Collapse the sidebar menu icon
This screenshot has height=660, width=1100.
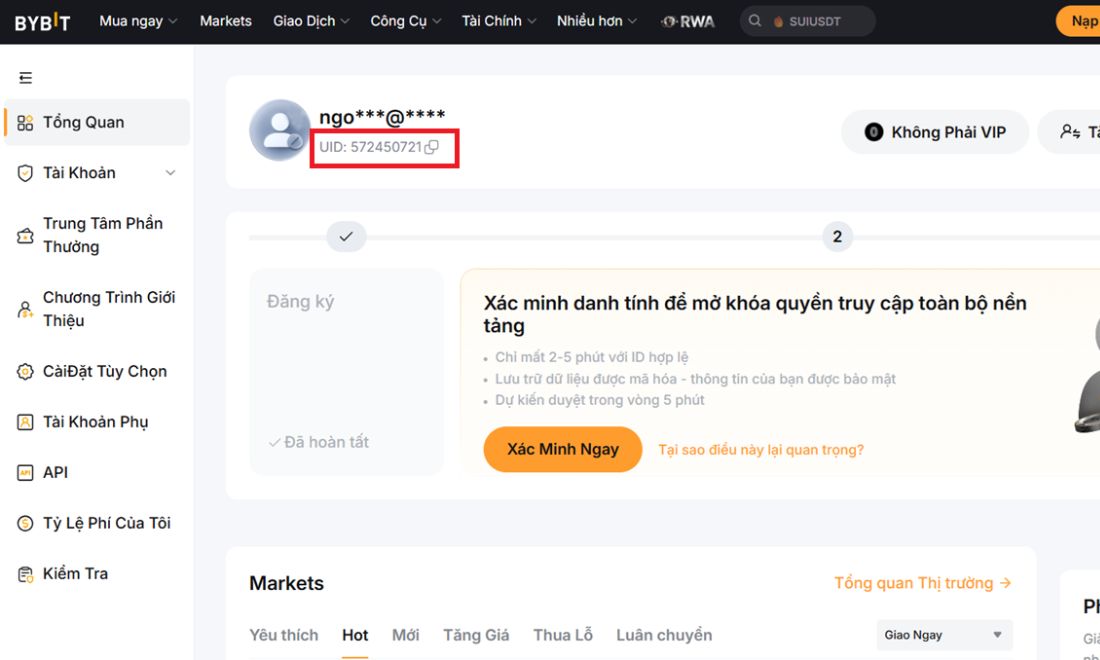[25, 77]
